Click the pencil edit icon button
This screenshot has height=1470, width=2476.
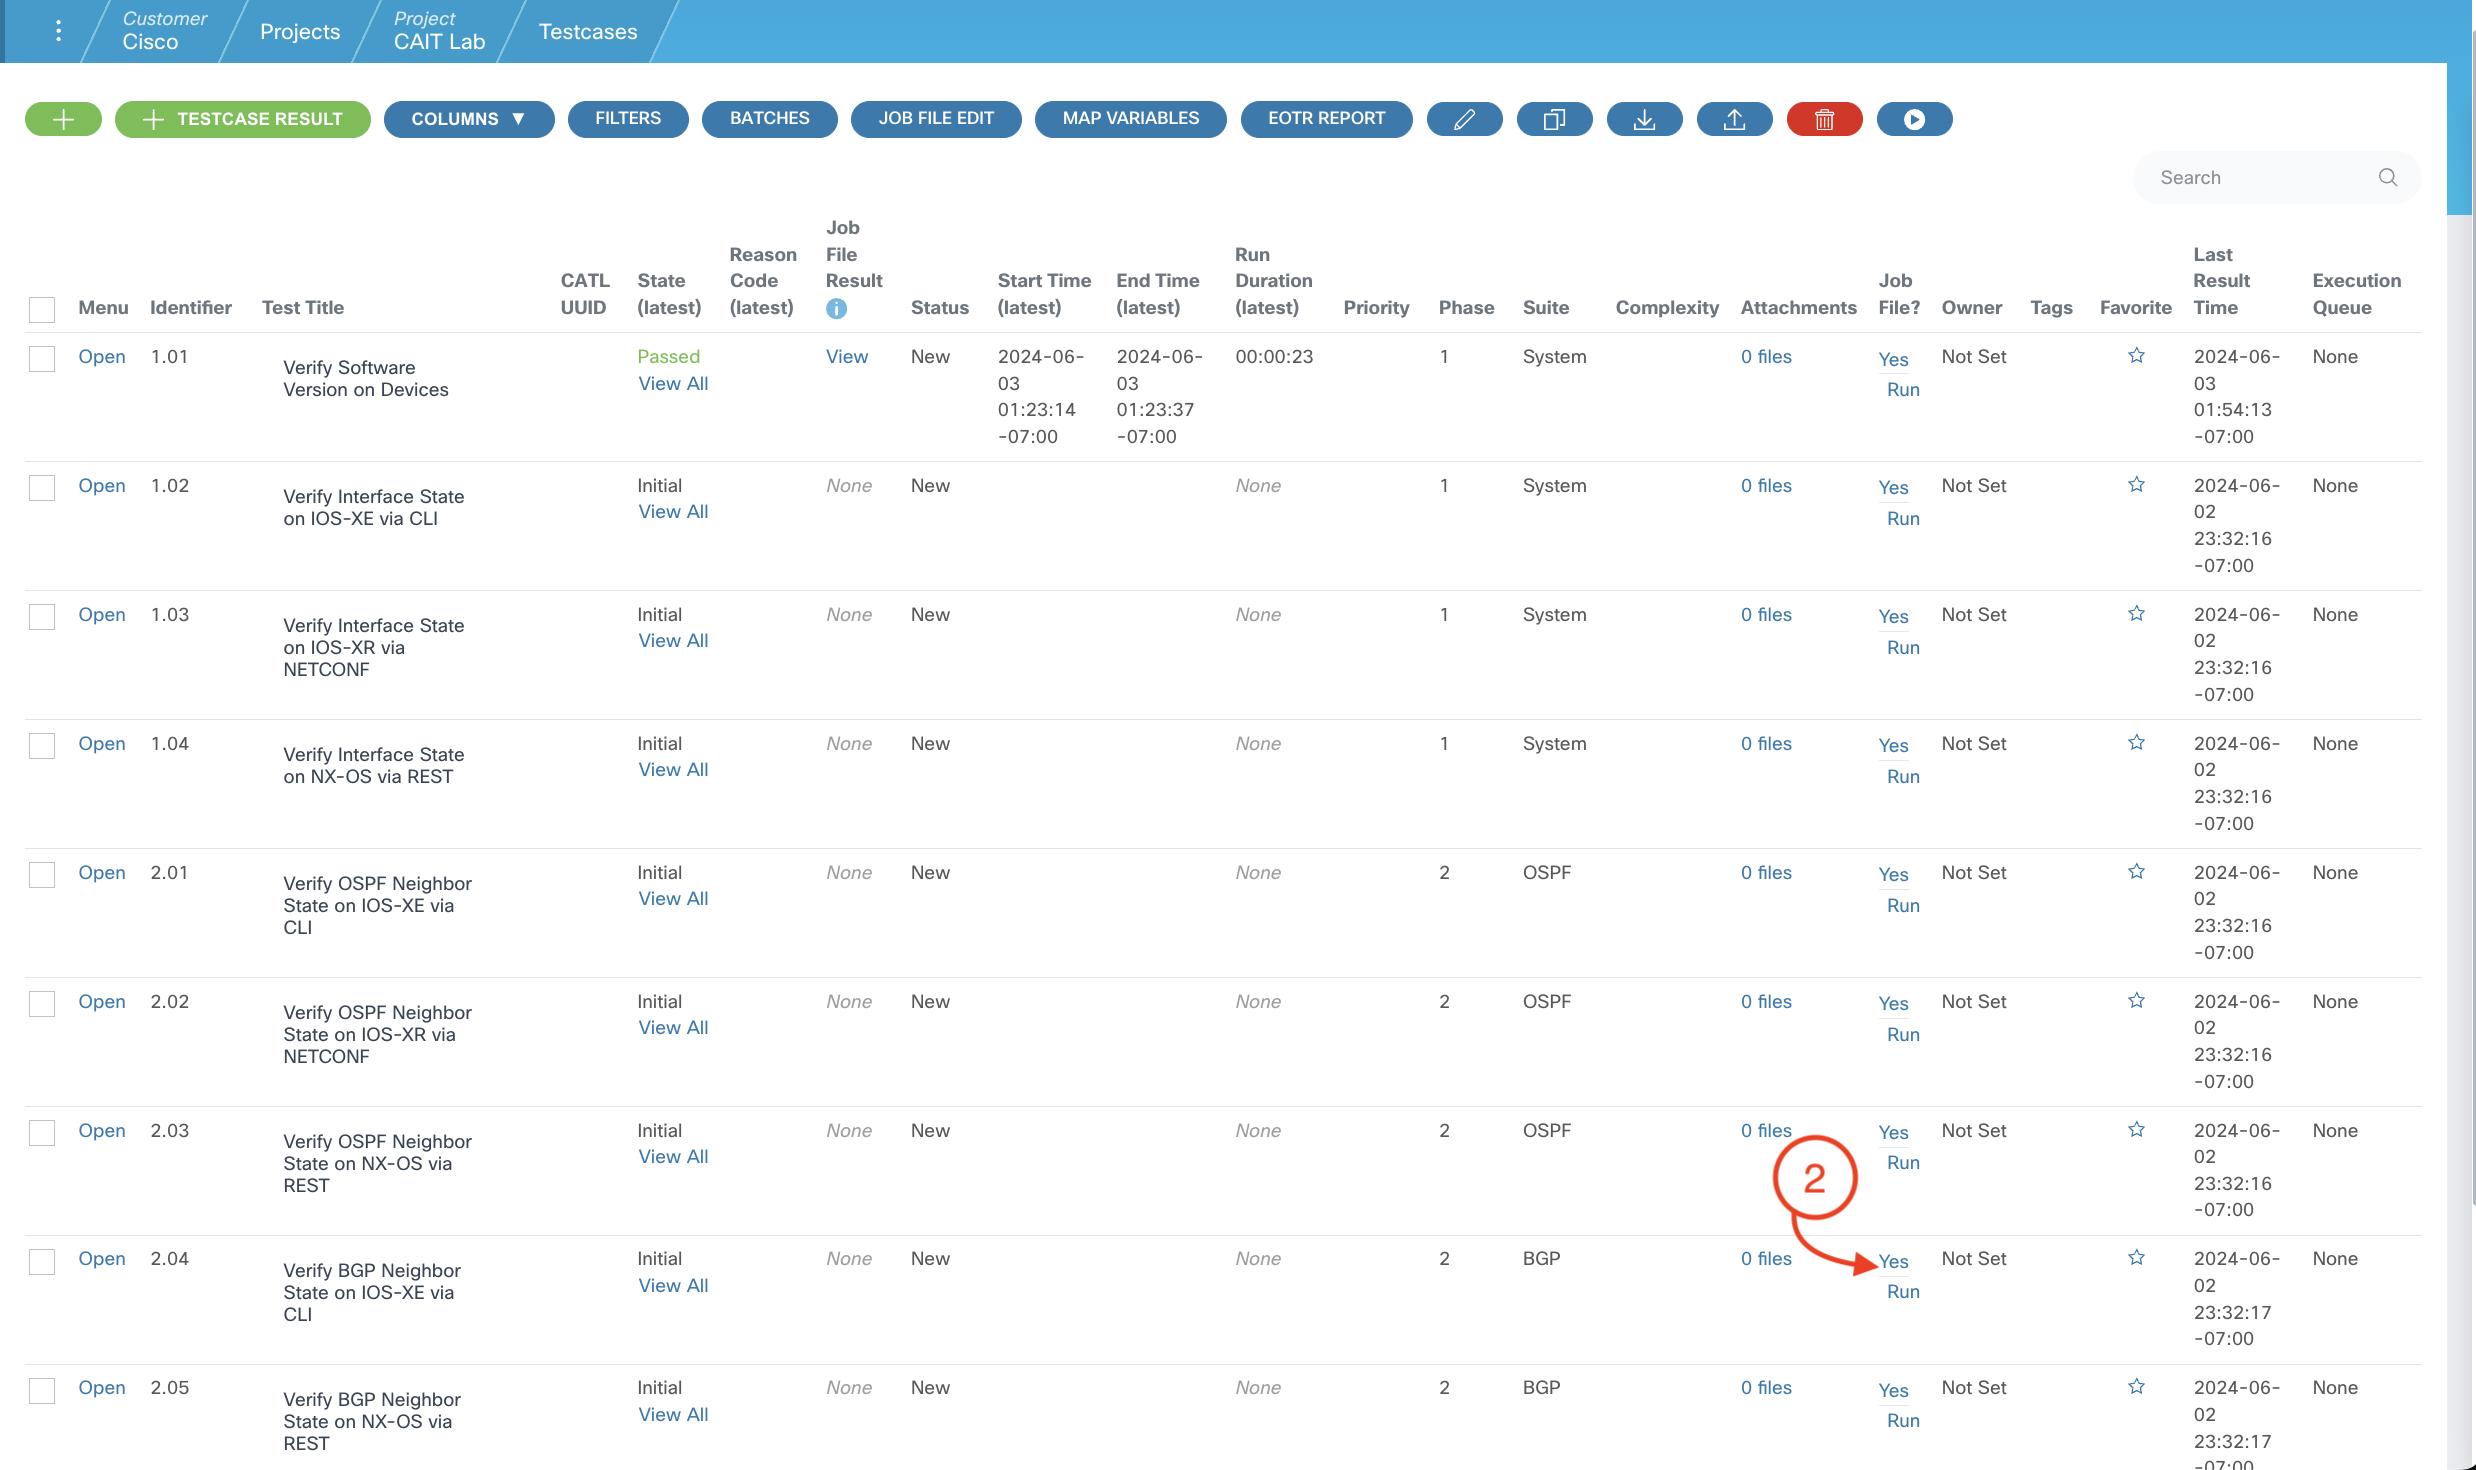click(1464, 119)
